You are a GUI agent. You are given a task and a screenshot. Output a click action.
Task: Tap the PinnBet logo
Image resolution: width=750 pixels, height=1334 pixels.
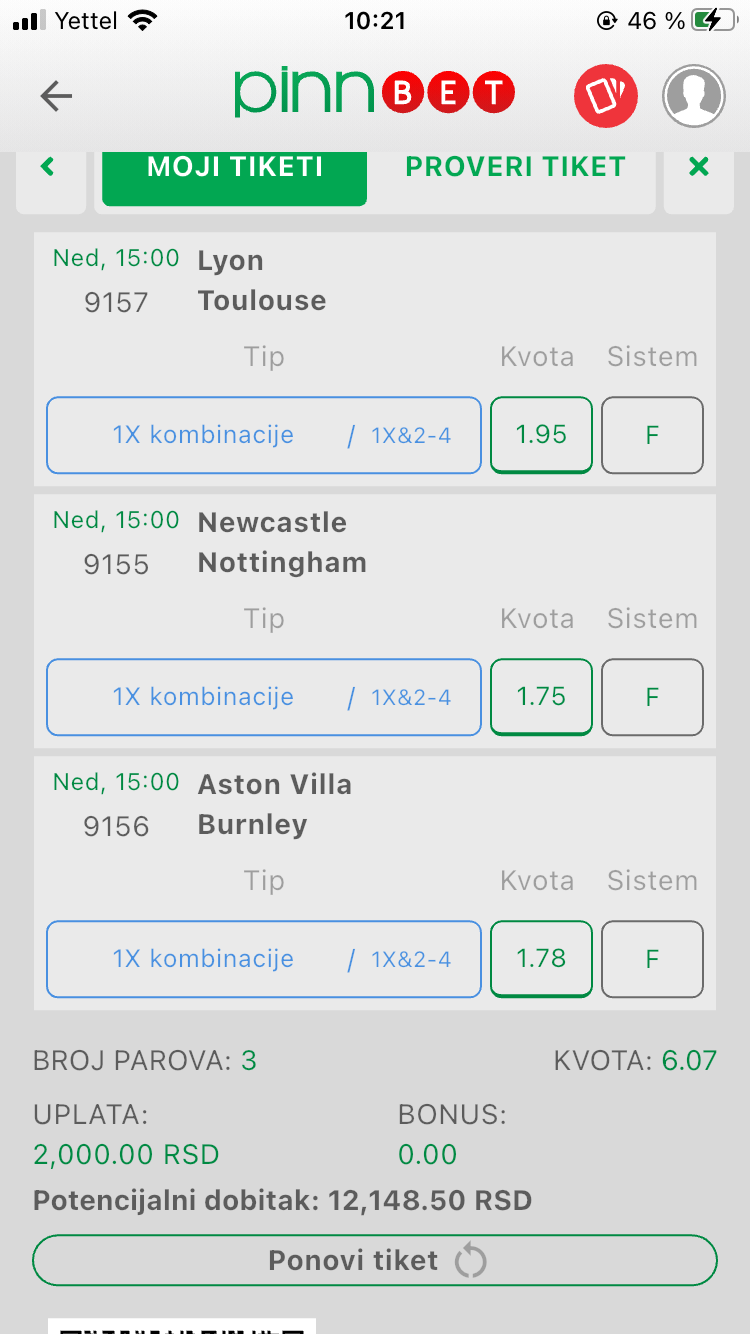click(x=374, y=94)
